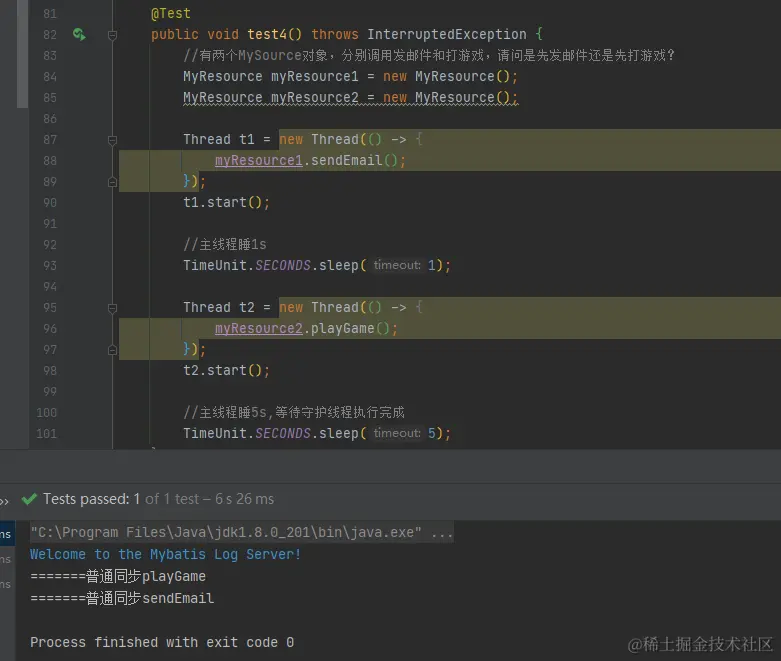
Task: Click the @Test annotation
Action: pos(170,13)
